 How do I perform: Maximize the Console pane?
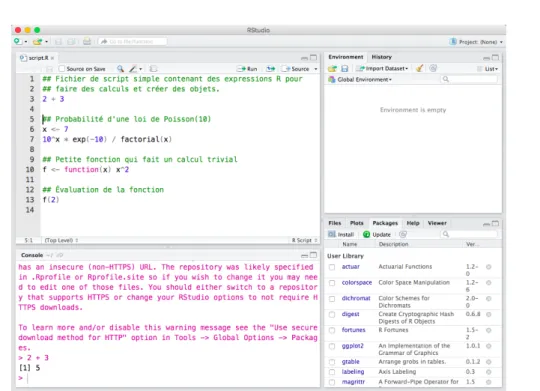tap(313, 255)
